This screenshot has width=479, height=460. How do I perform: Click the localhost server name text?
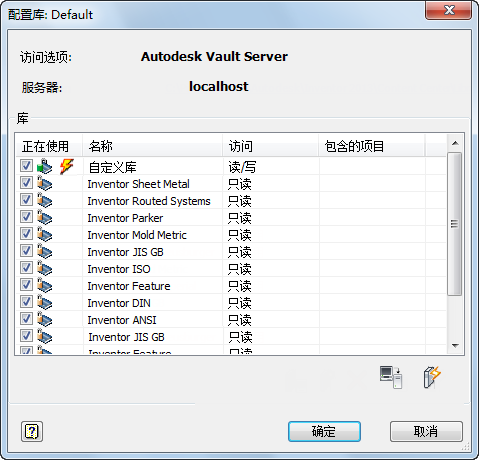tap(219, 87)
